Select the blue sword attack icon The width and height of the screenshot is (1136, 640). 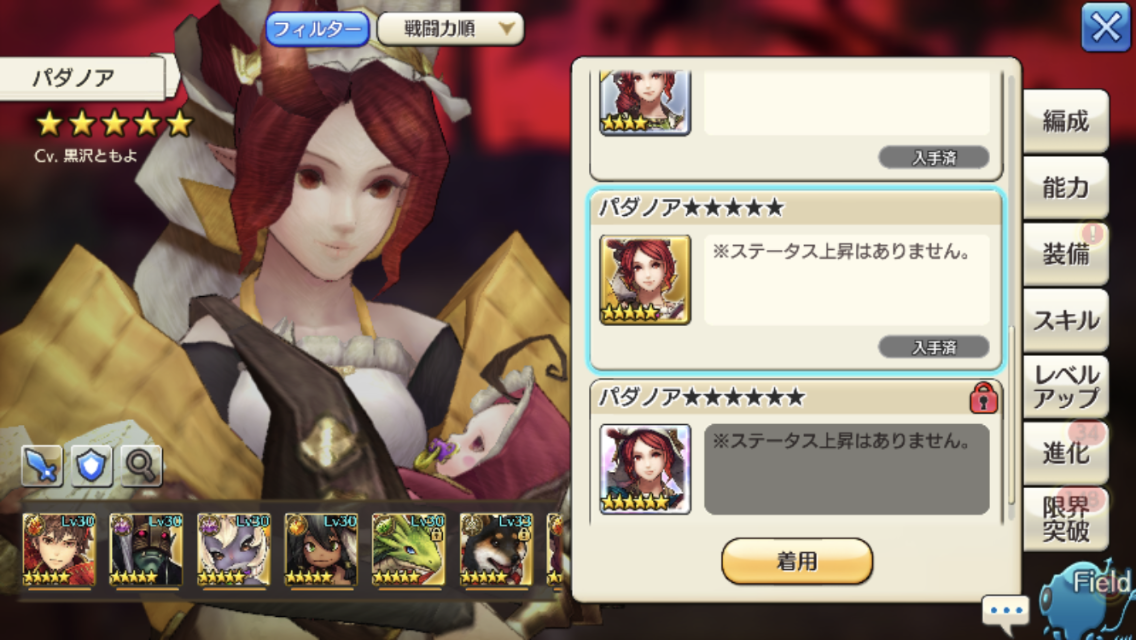tap(42, 465)
